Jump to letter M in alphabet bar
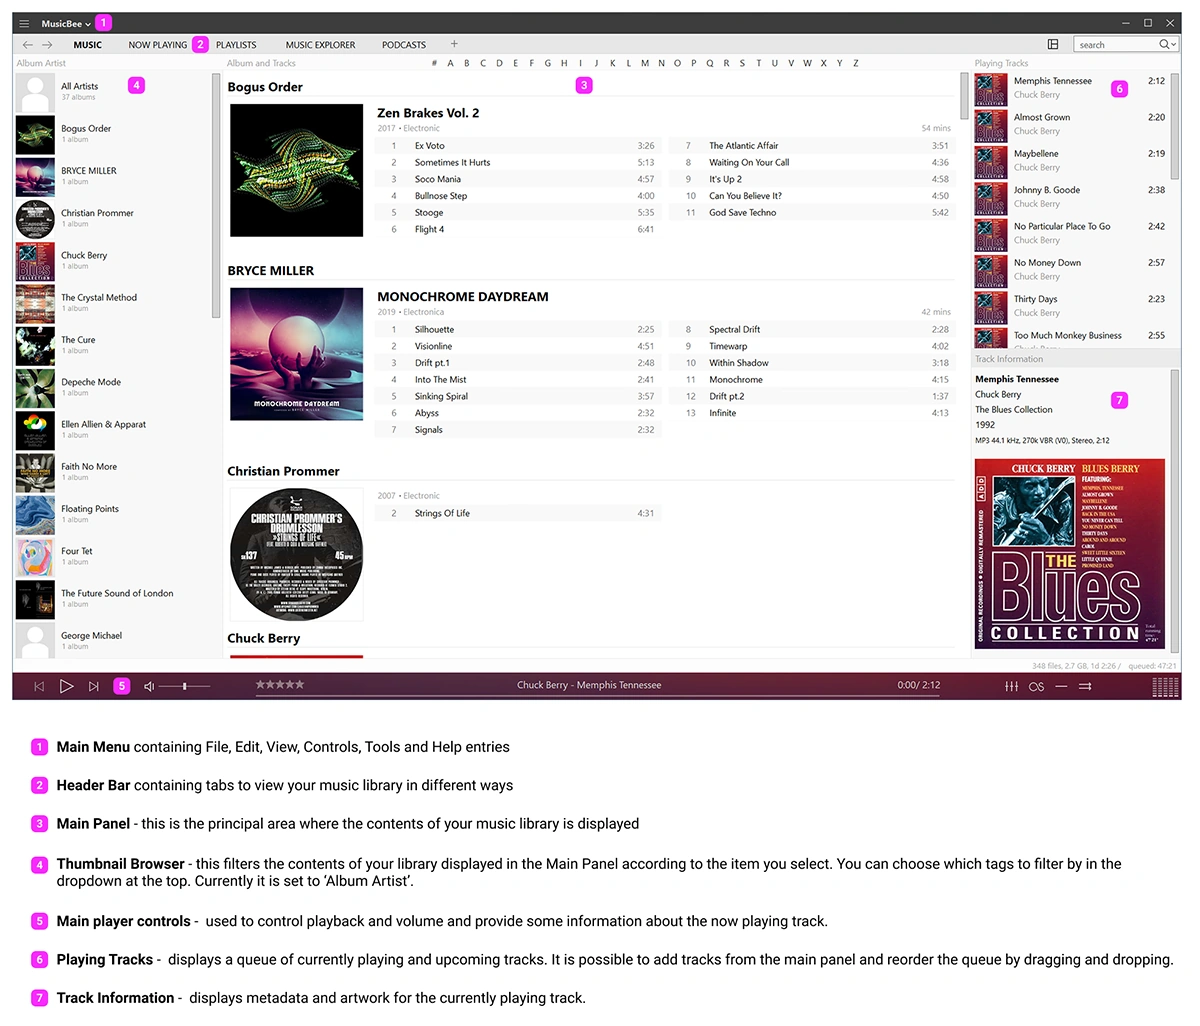 [645, 63]
